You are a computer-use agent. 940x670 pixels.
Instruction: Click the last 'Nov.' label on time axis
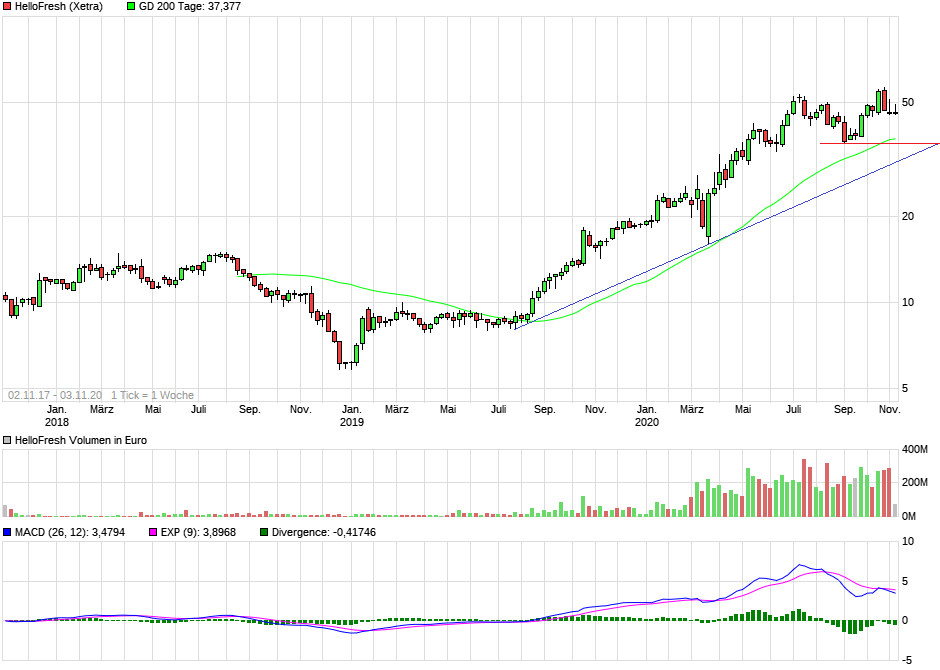pyautogui.click(x=890, y=409)
